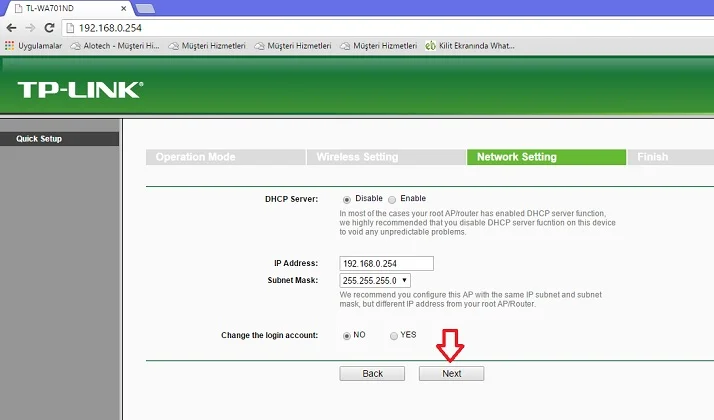Open the Subnet Mask dropdown

coord(376,281)
